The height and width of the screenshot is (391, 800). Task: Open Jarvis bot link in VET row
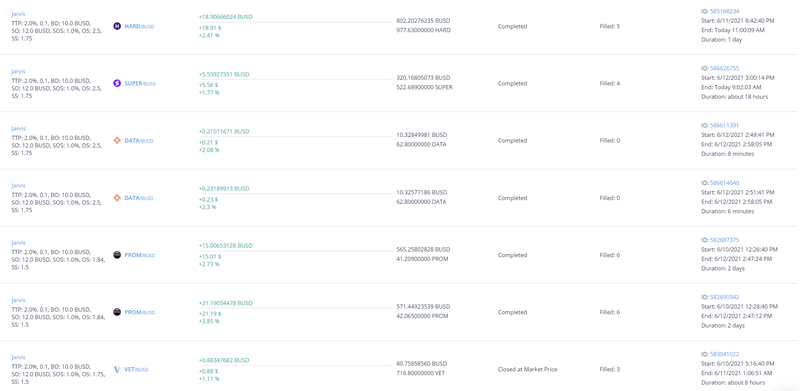[18, 357]
